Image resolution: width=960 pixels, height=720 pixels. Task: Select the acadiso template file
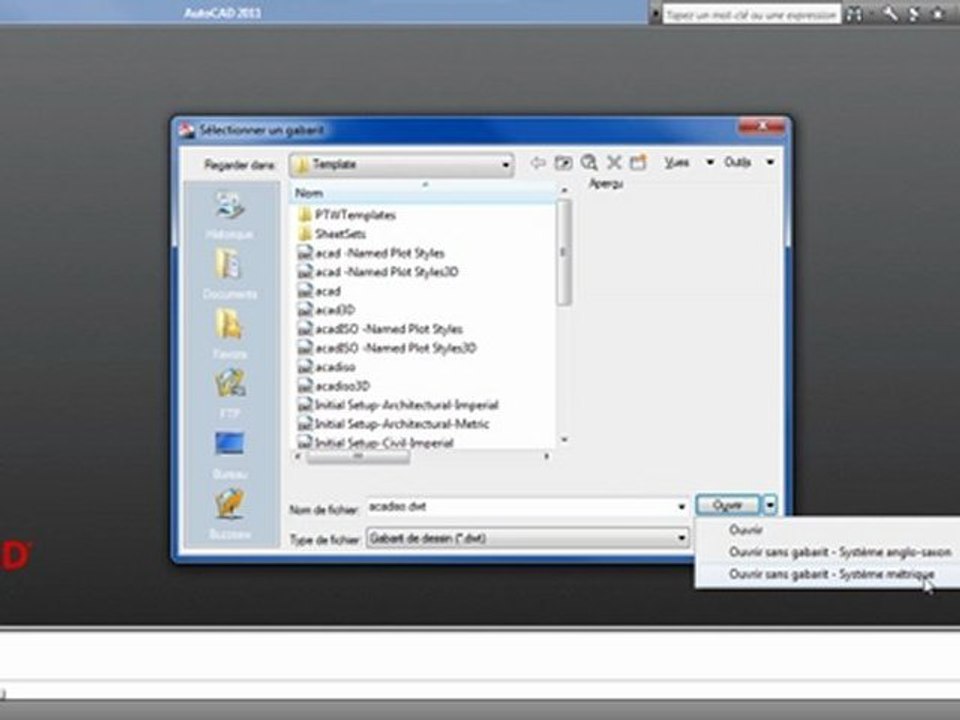326,367
